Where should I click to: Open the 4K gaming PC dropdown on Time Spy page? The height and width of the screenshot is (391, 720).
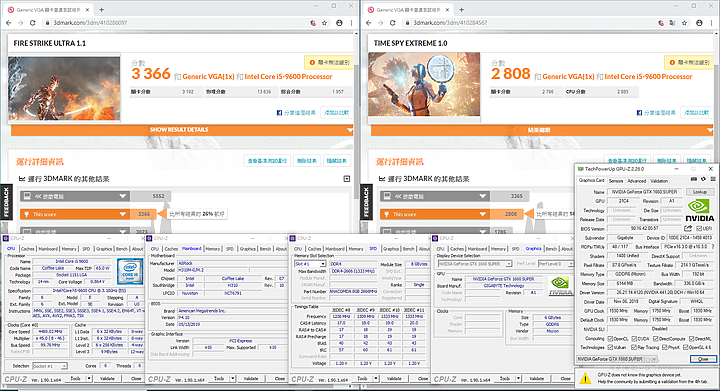tap(435, 196)
